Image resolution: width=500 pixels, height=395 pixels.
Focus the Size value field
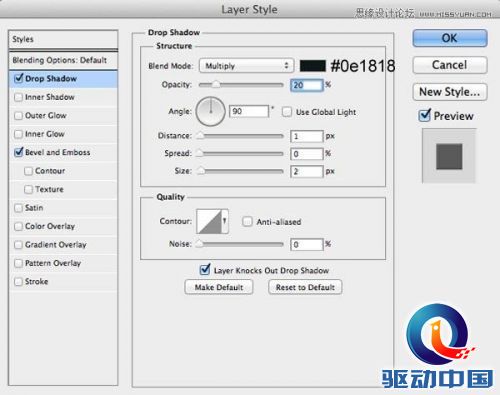click(x=307, y=171)
